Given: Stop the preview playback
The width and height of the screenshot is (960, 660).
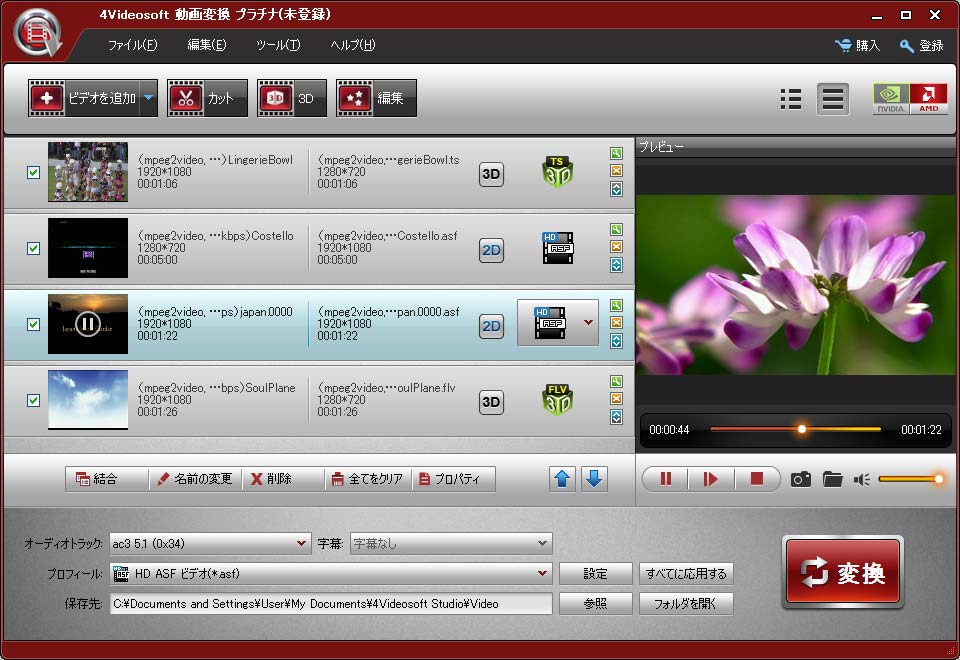Looking at the screenshot, I should (757, 479).
